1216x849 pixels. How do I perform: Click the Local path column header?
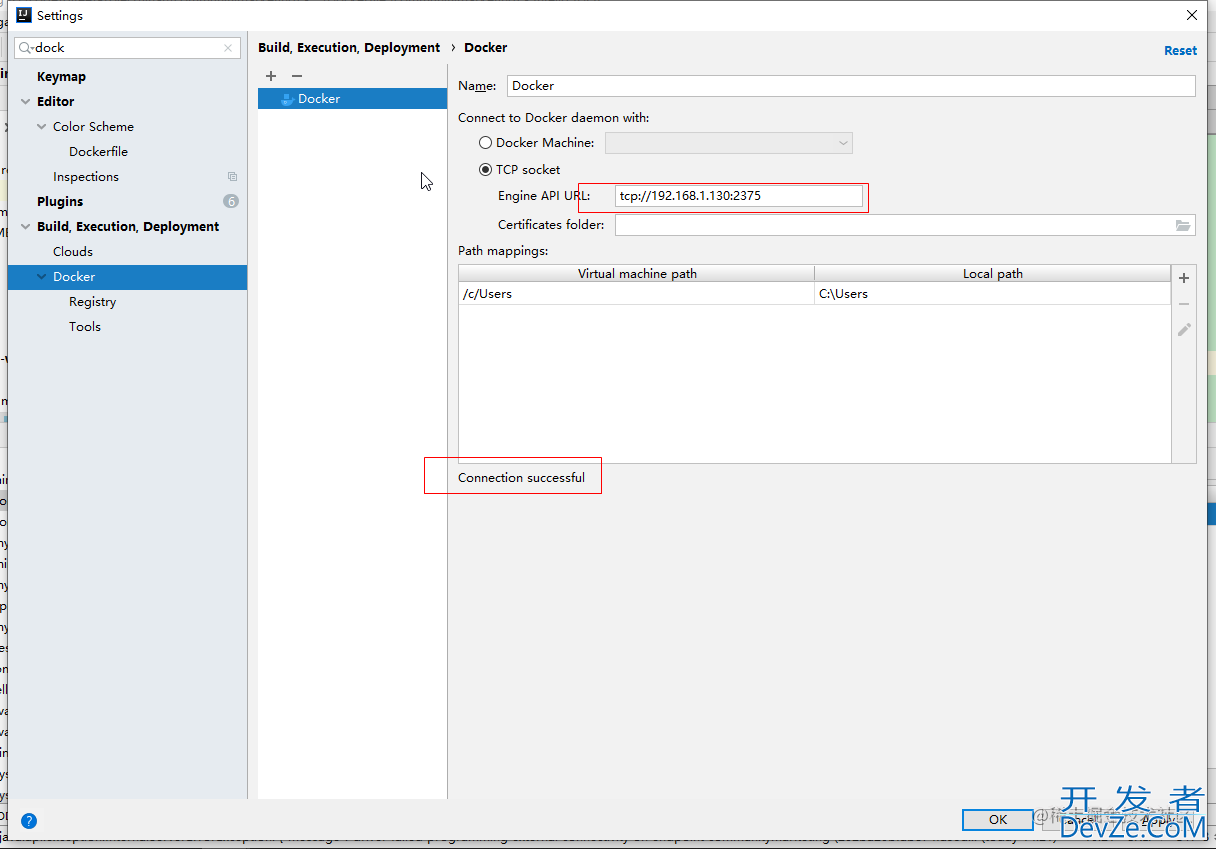992,273
